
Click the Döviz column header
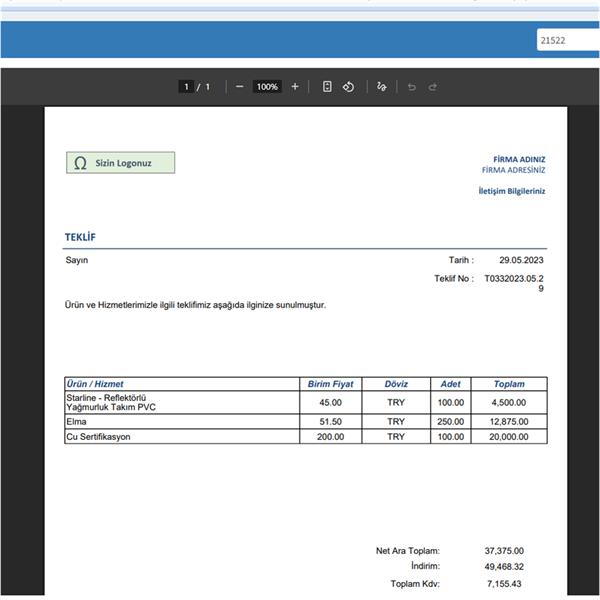pyautogui.click(x=396, y=384)
